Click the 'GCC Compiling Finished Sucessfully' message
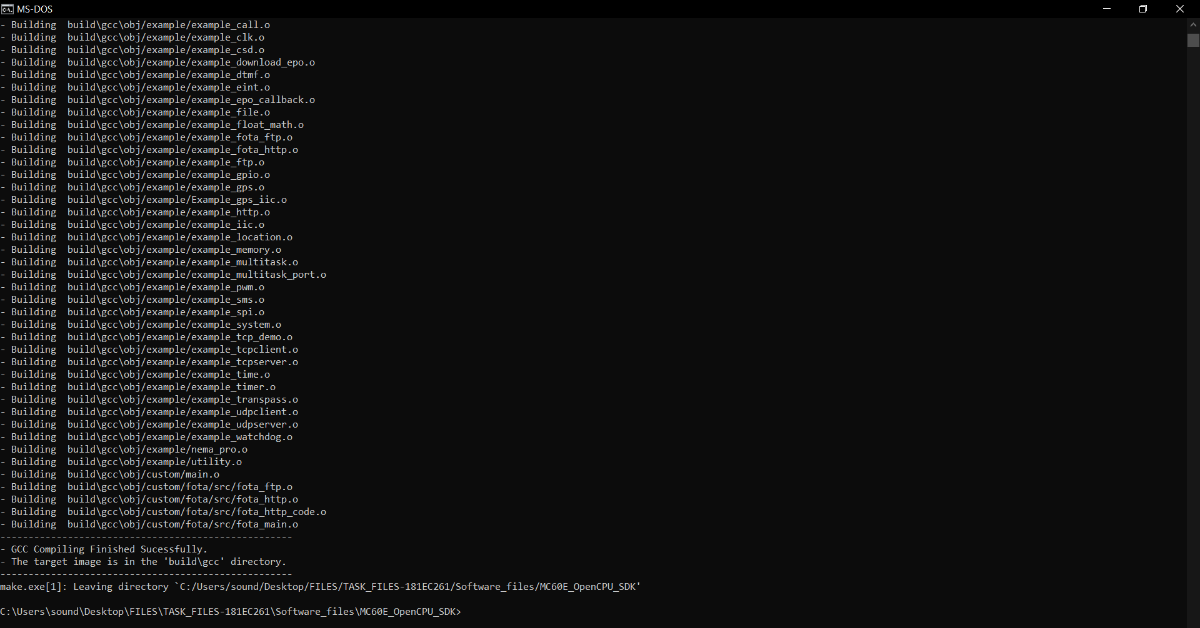Image resolution: width=1200 pixels, height=628 pixels. click(104, 549)
